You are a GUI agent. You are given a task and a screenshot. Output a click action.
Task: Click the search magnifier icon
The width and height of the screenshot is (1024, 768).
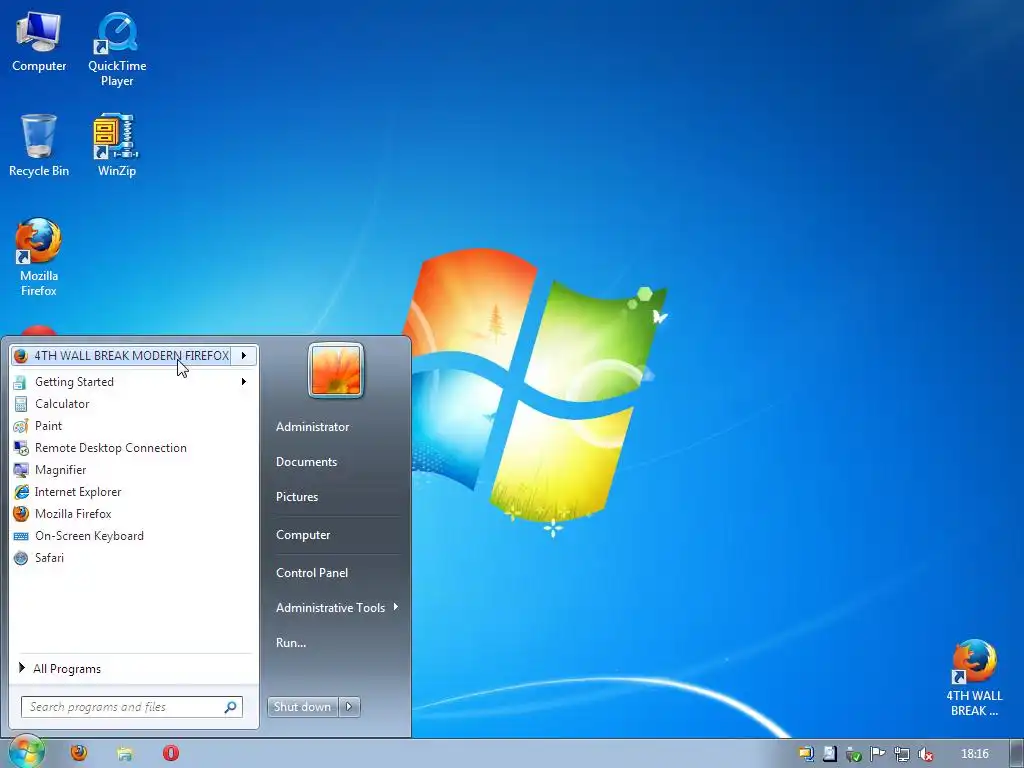(x=231, y=707)
